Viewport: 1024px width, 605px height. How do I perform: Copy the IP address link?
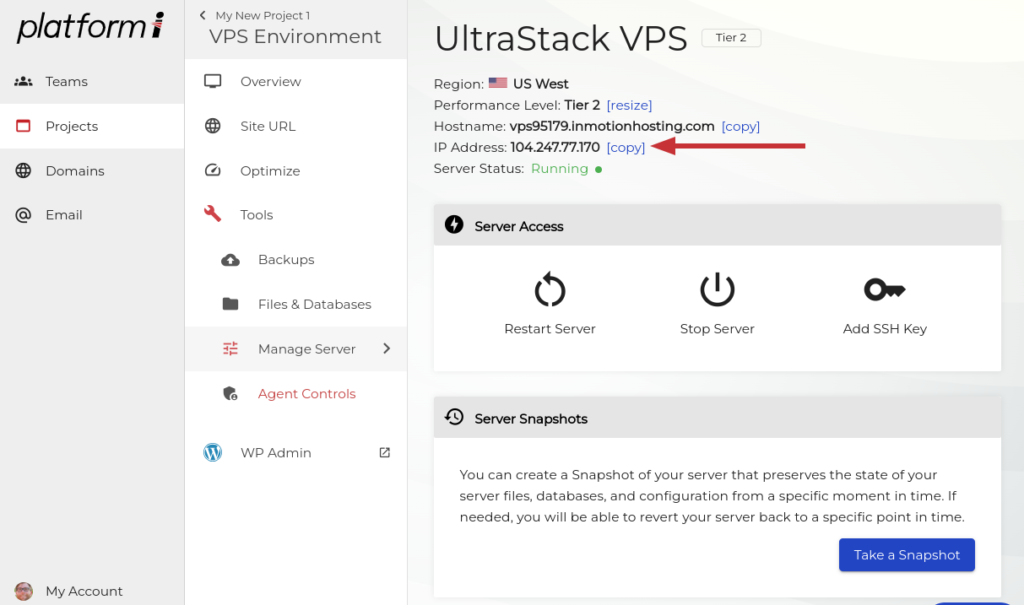(x=626, y=148)
